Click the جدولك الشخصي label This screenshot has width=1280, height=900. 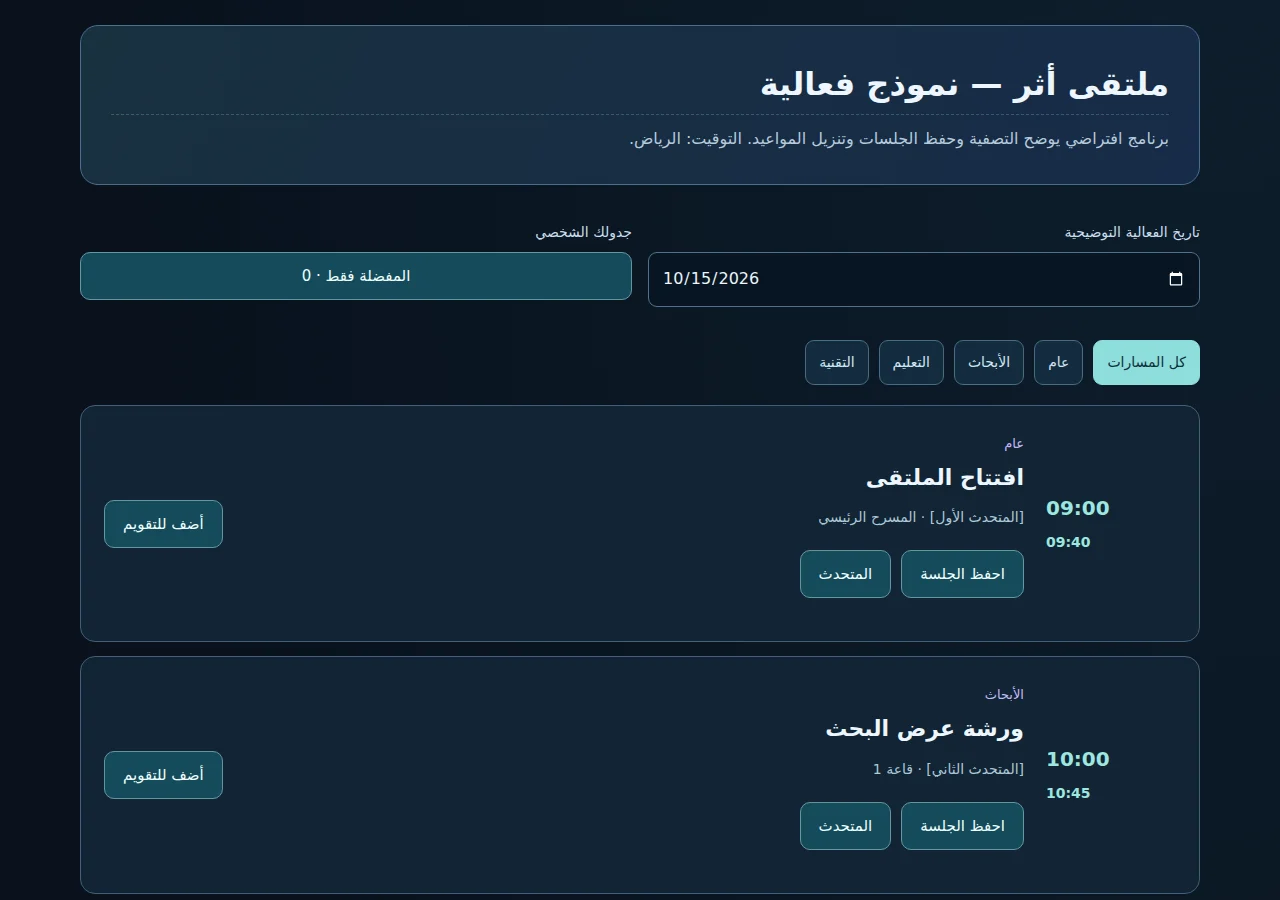pos(583,232)
